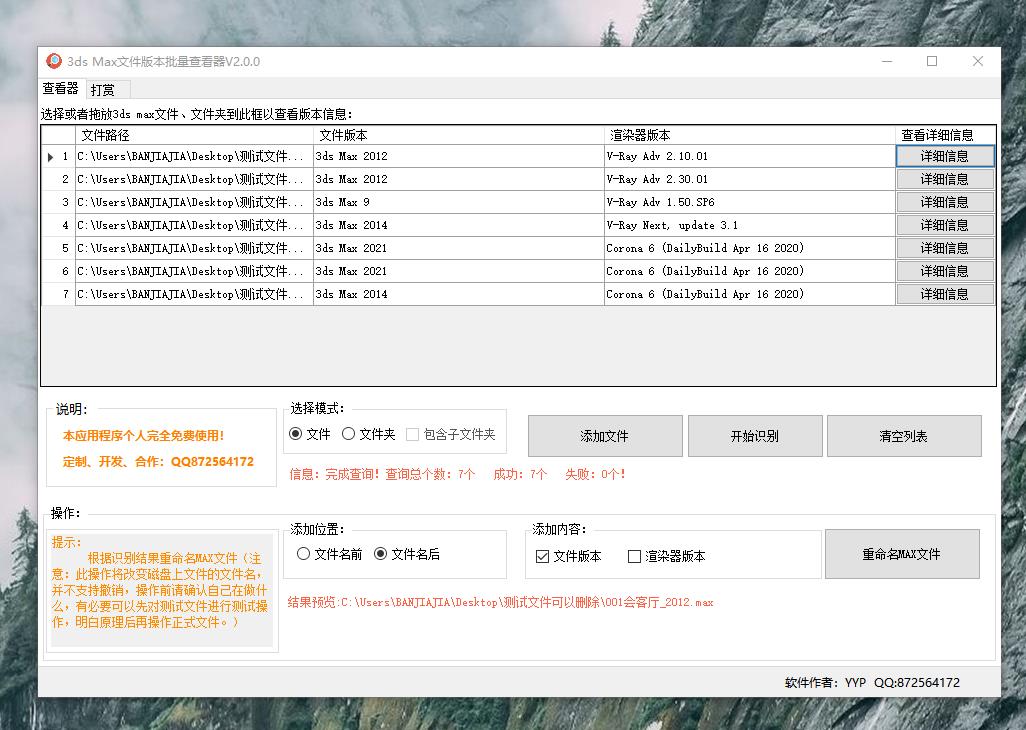The height and width of the screenshot is (730, 1026).
Task: Click 3ds Max 2012 cell in row 1
Action: pos(459,156)
